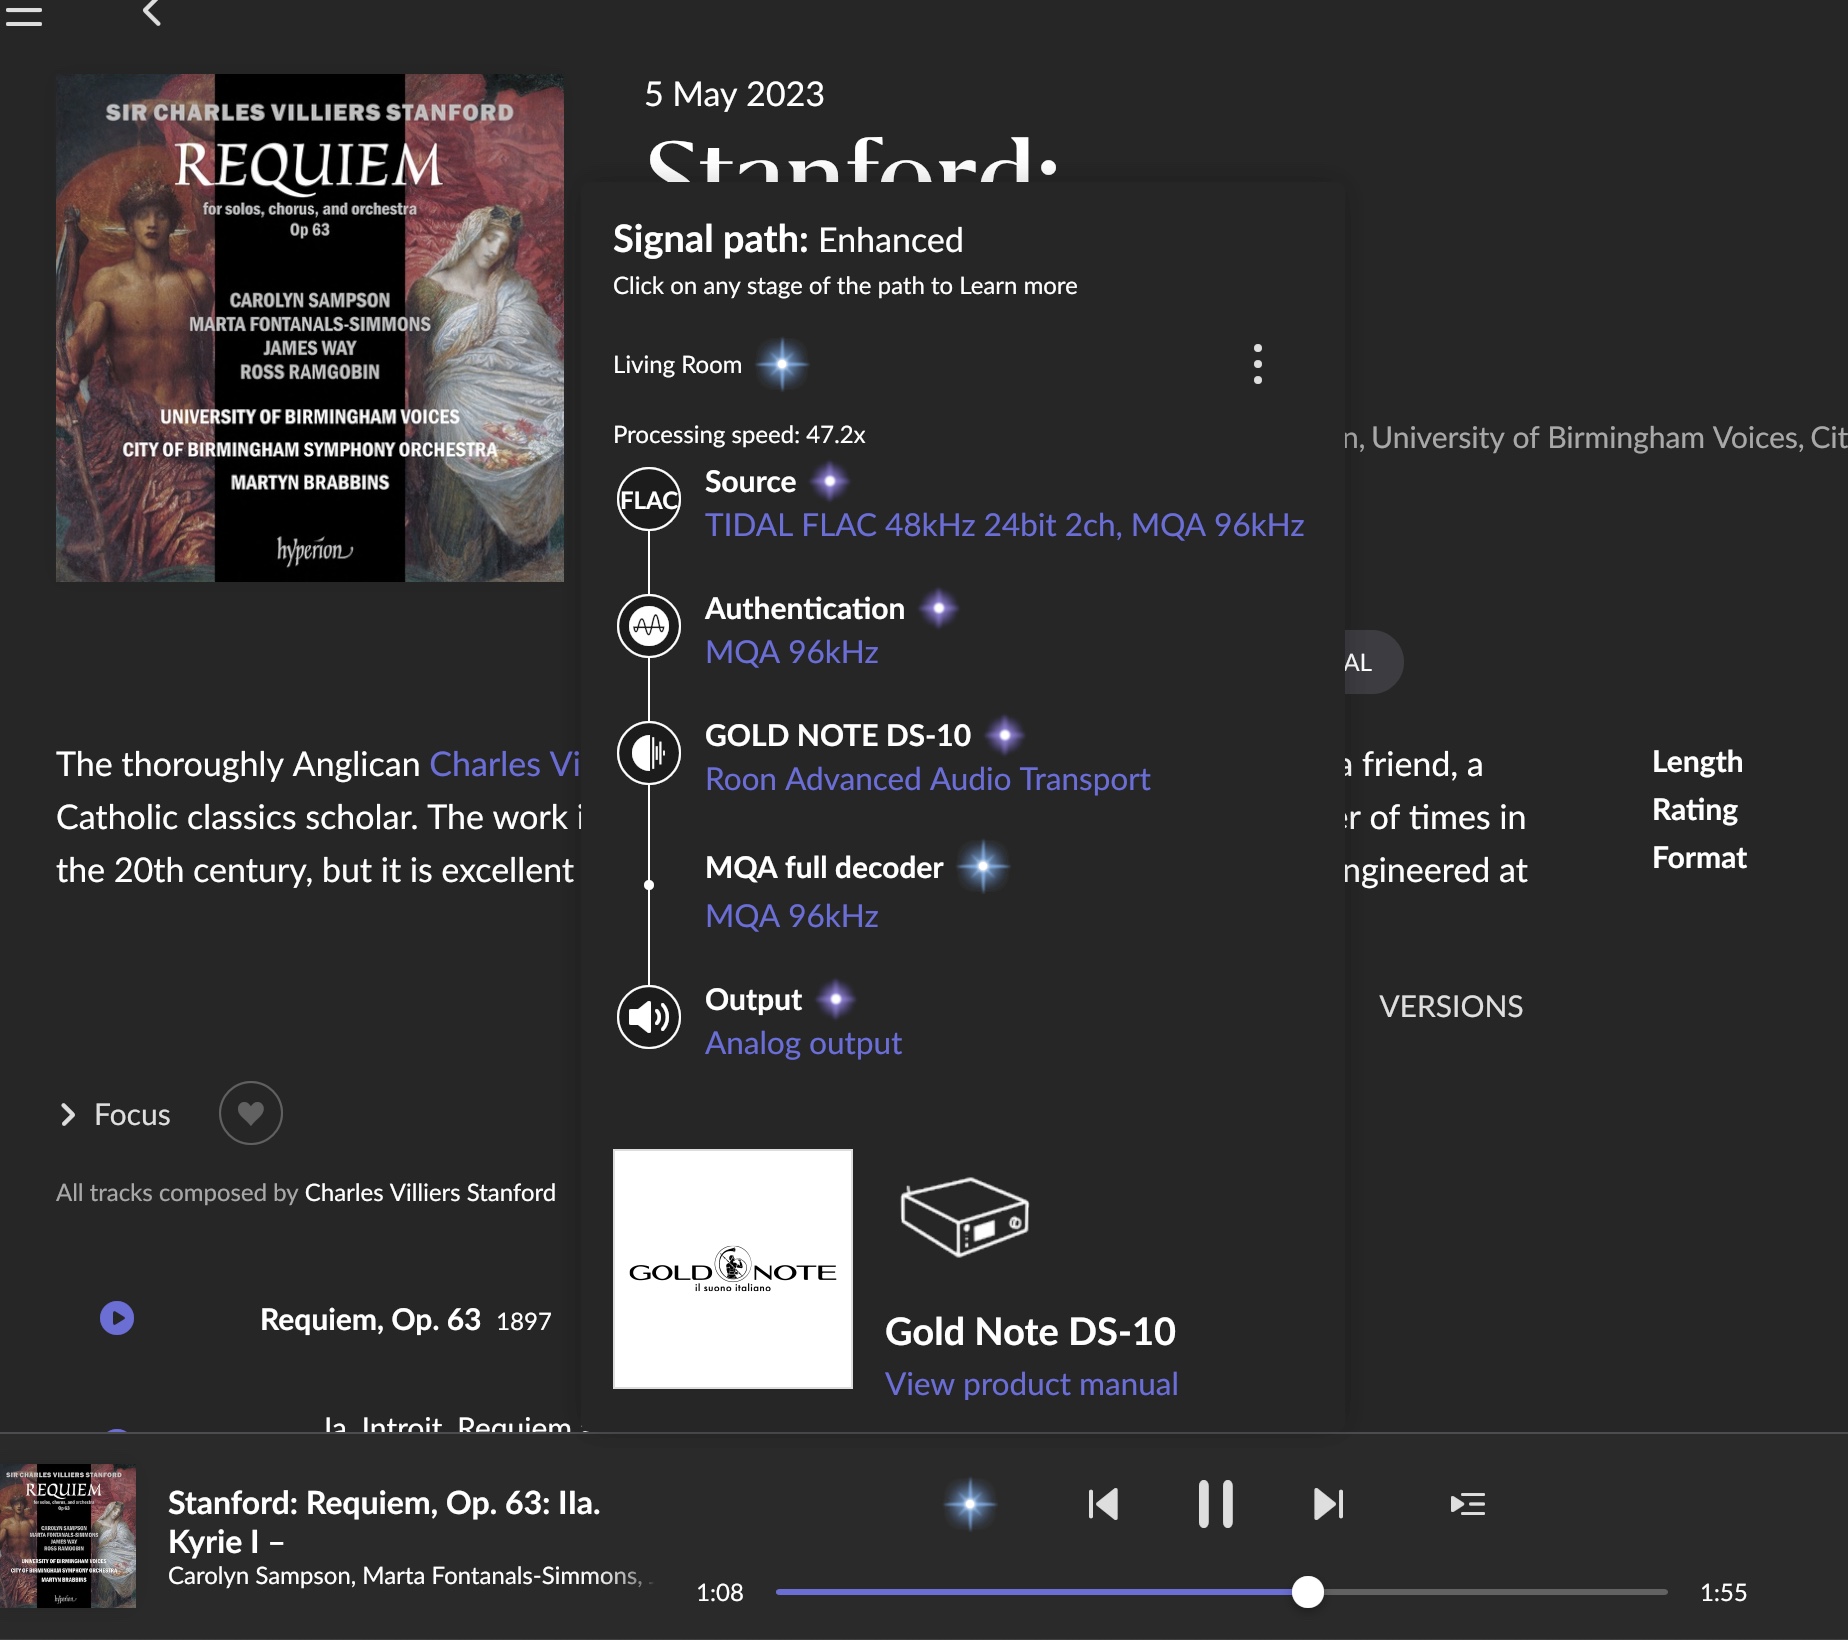Viewport: 1848px width, 1640px height.
Task: Switch to the VERSIONS tab
Action: pos(1451,1006)
